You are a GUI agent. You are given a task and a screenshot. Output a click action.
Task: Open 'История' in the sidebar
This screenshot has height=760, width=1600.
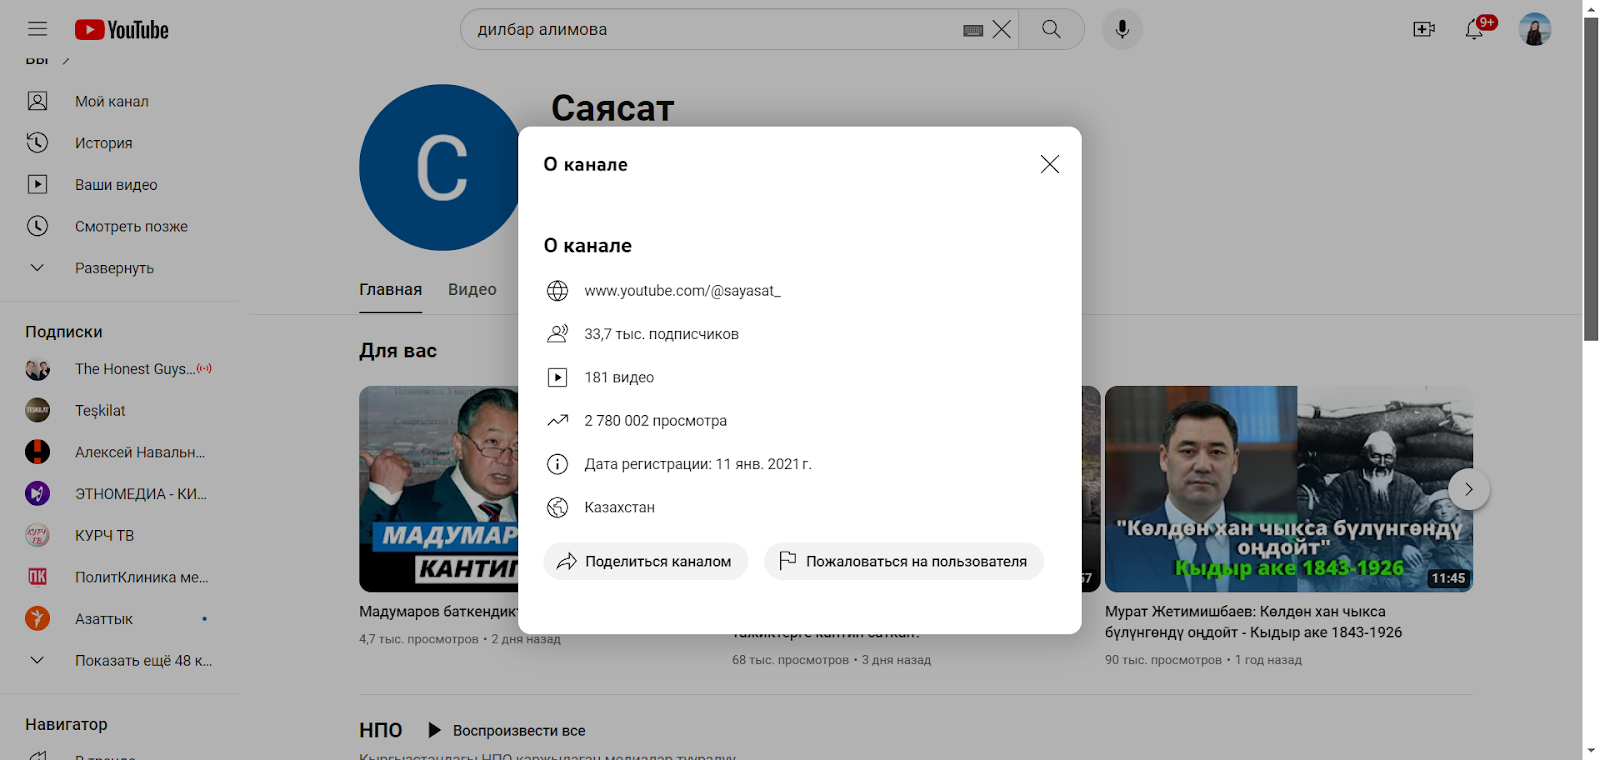tap(104, 143)
